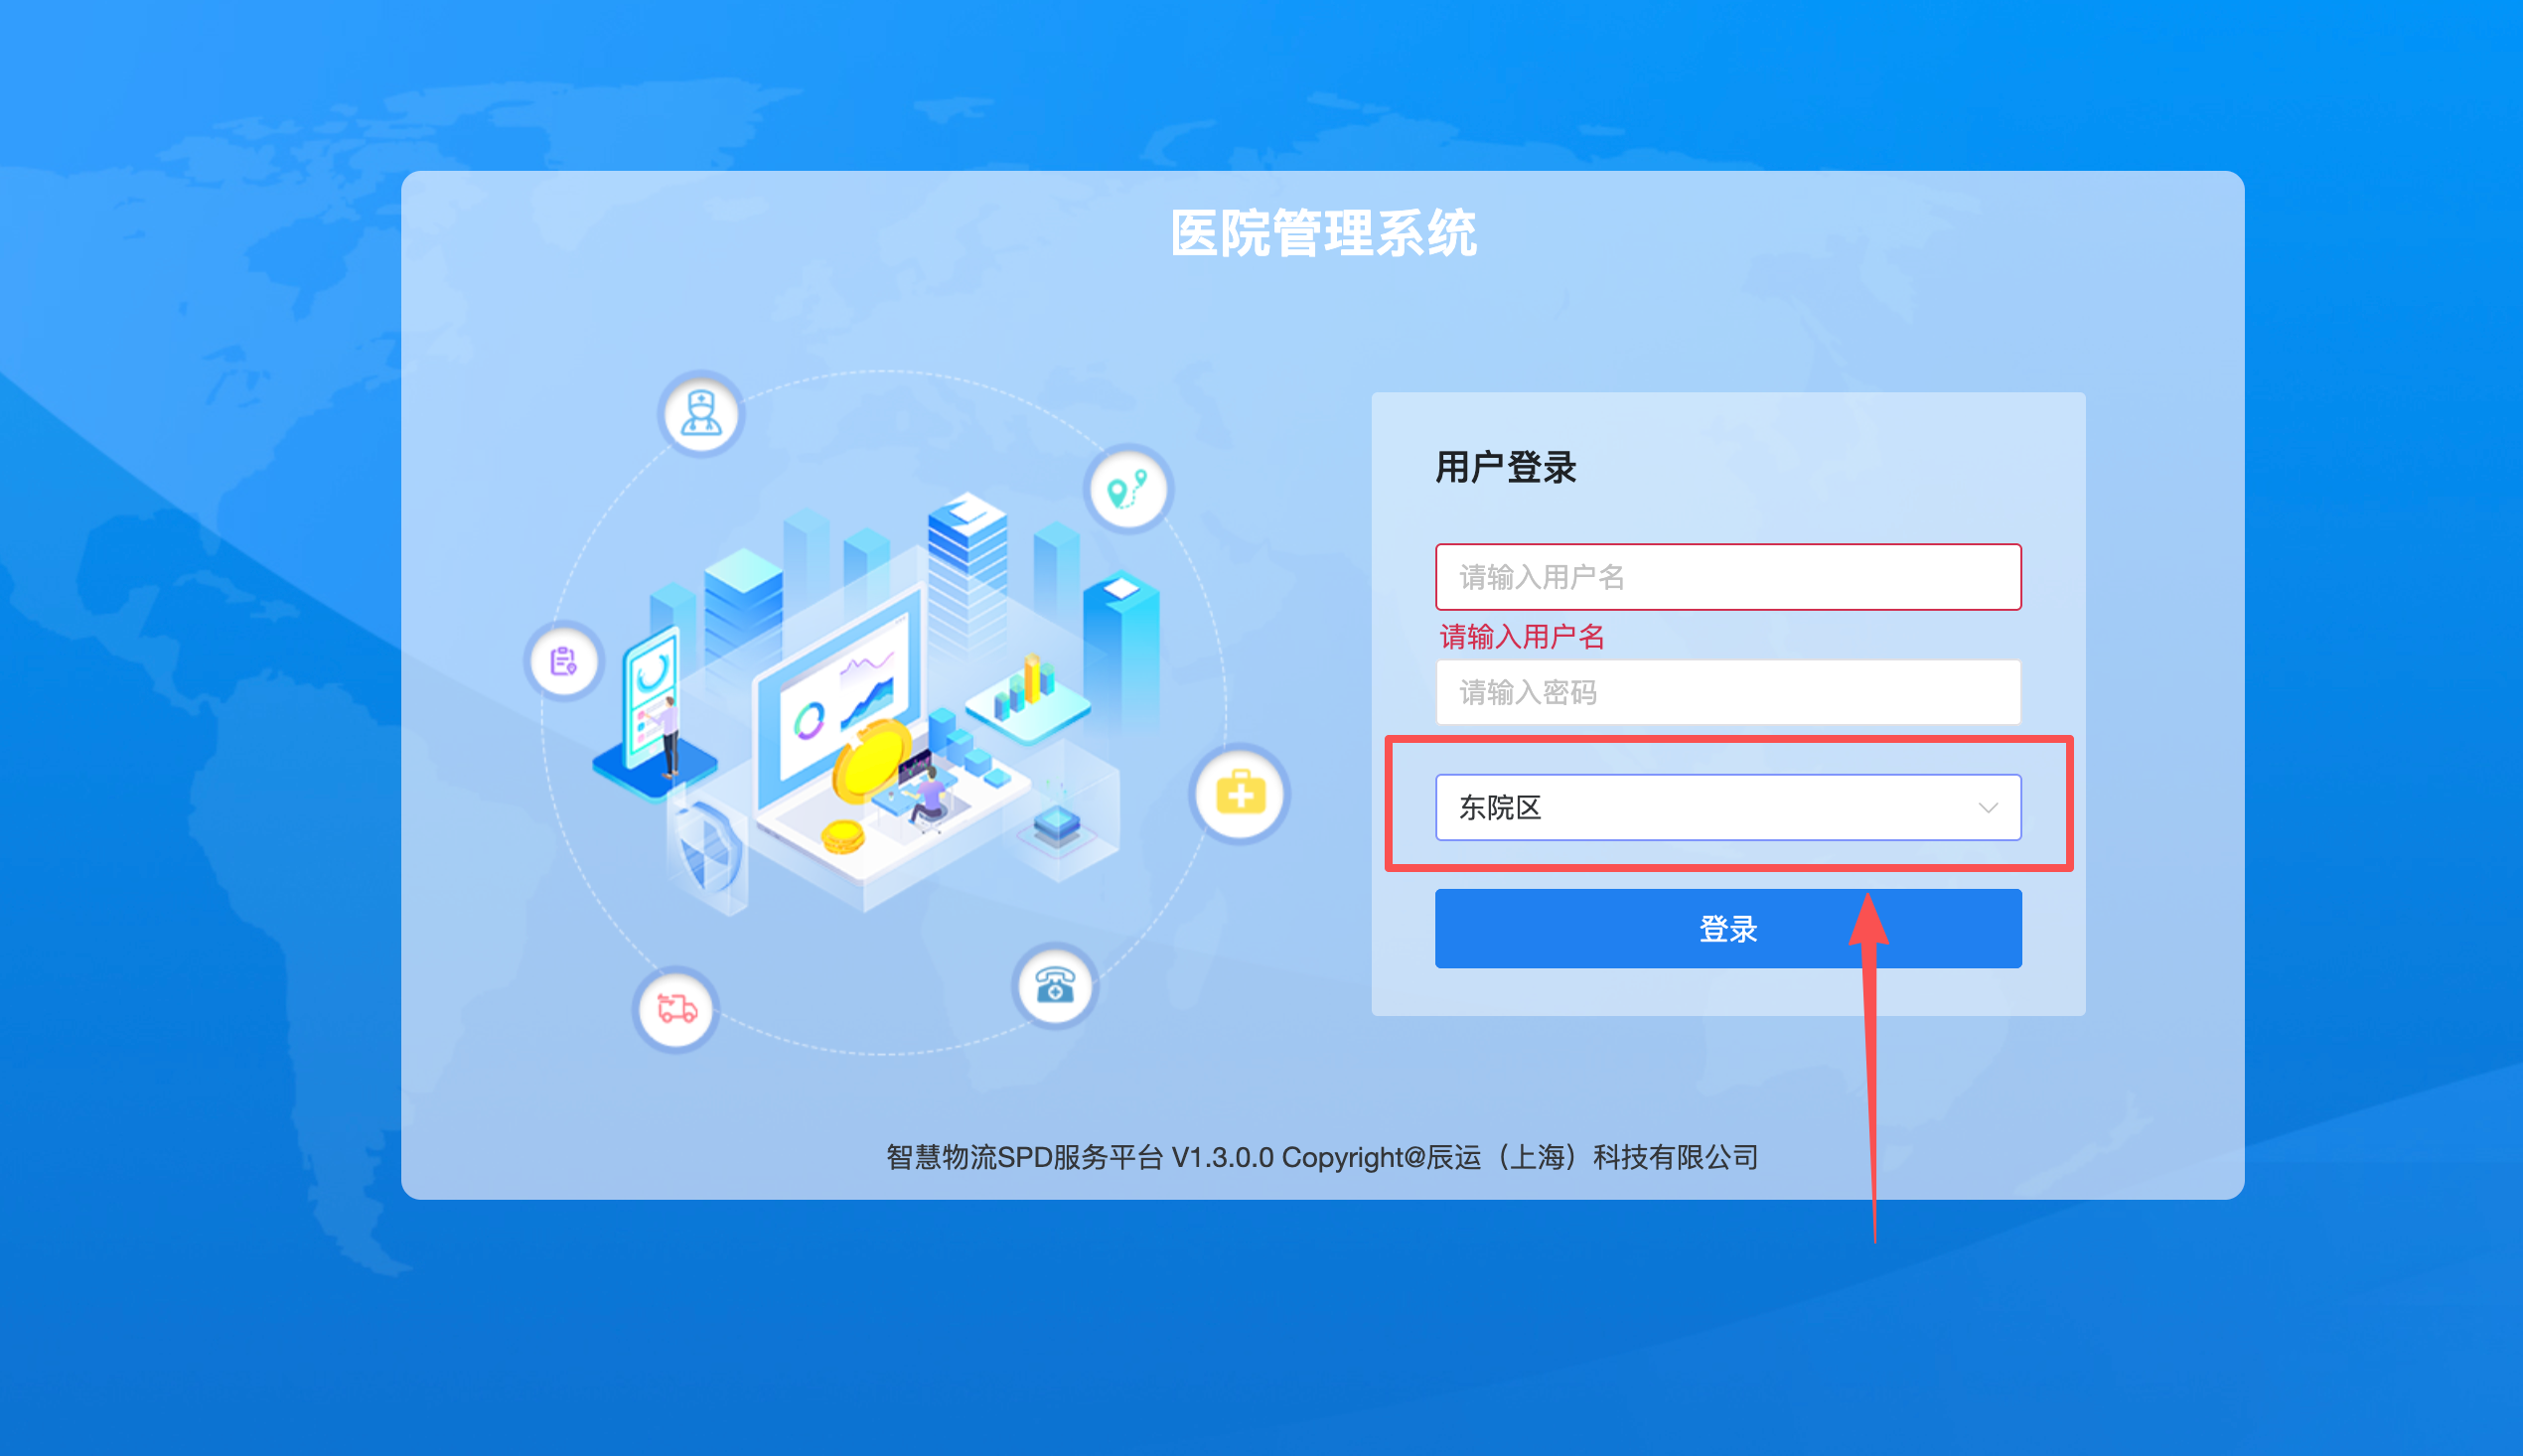Click the 用户登录 form heading

[1505, 467]
